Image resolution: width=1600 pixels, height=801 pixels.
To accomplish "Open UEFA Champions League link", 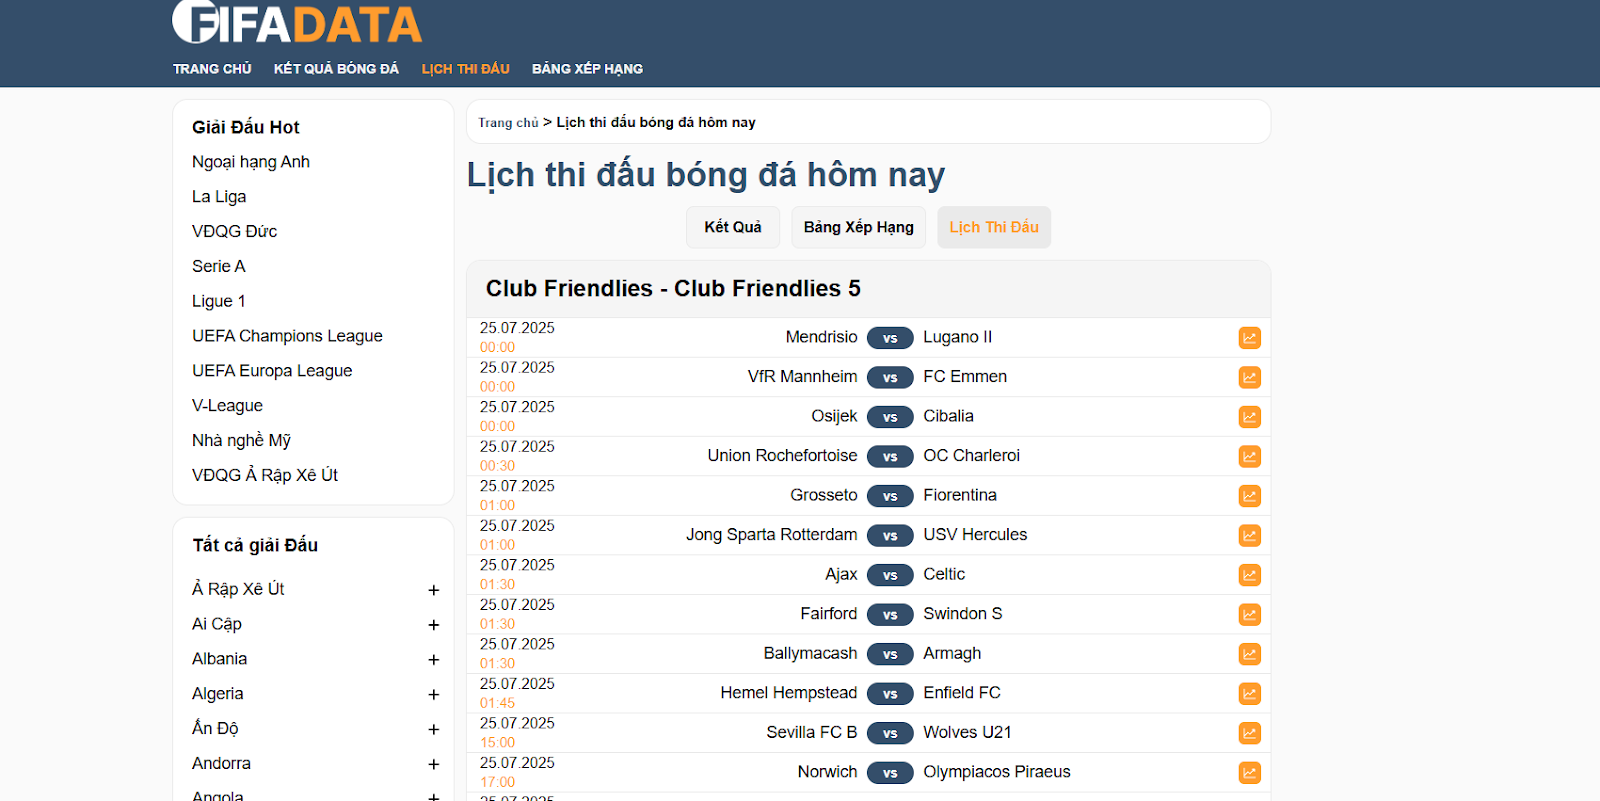I will pyautogui.click(x=287, y=336).
